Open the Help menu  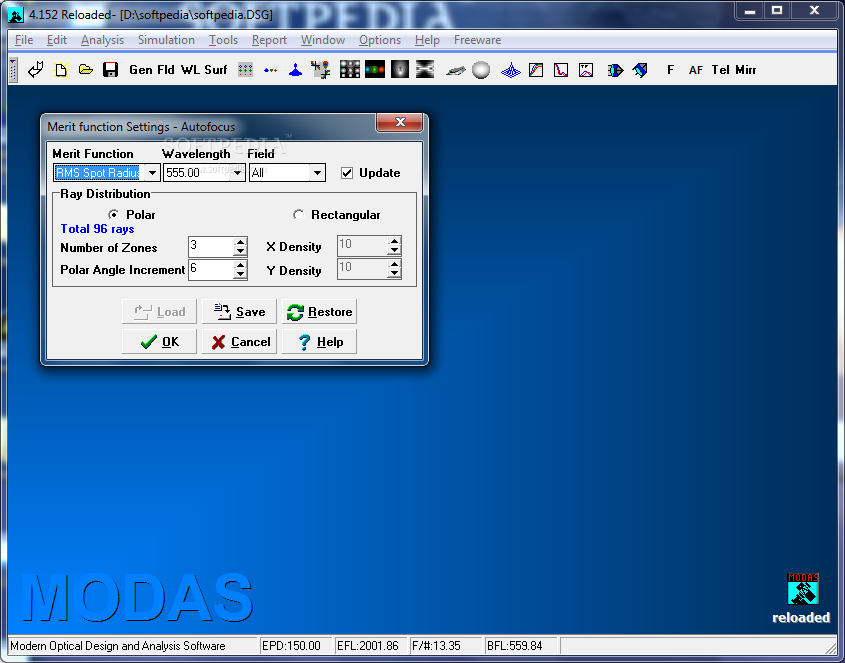click(427, 40)
